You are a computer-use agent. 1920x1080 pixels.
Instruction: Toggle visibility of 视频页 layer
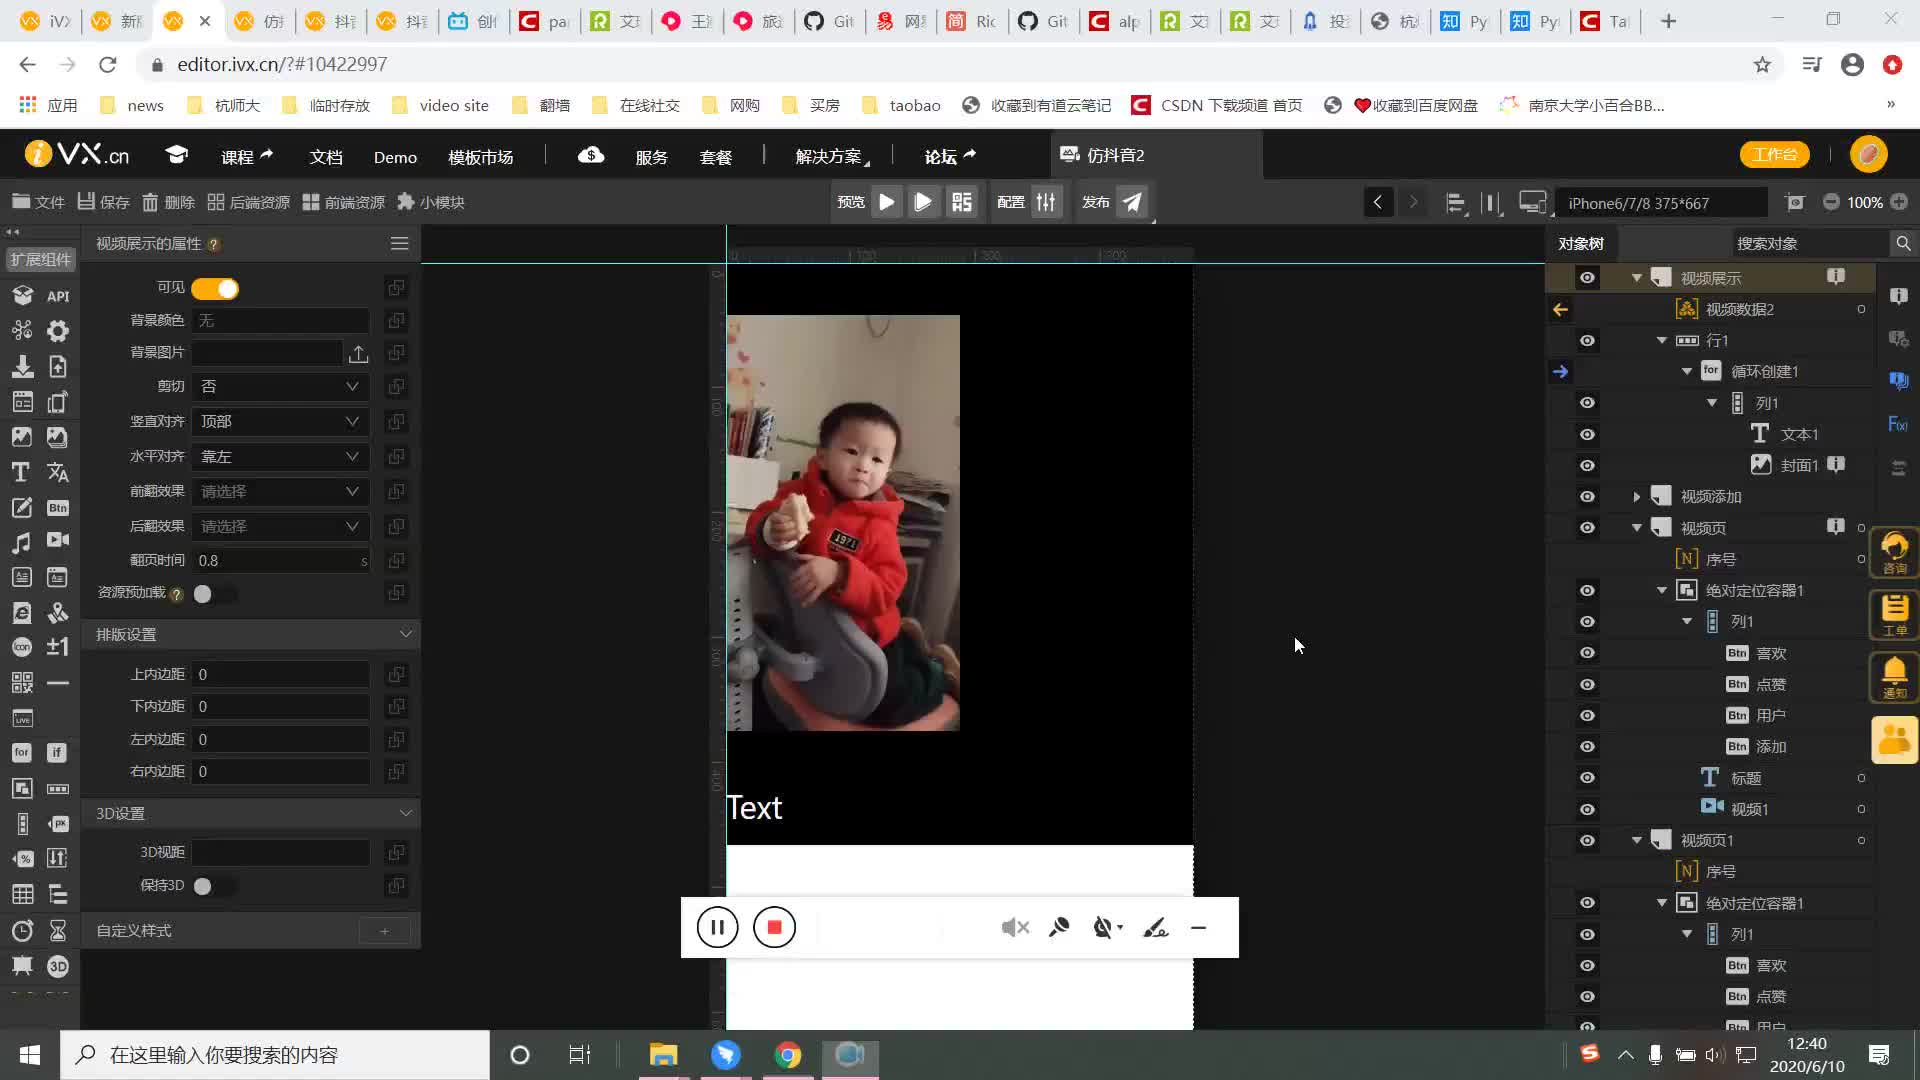(1588, 526)
